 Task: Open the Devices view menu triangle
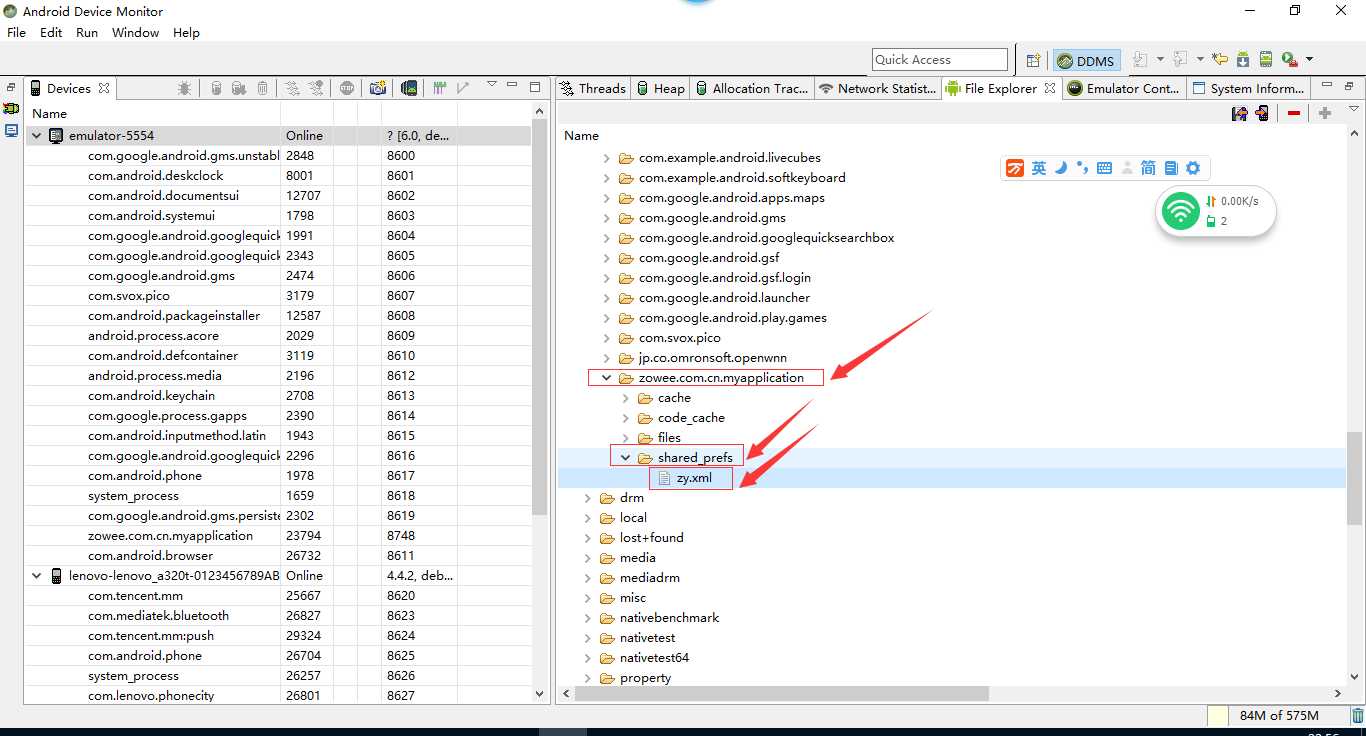point(491,85)
